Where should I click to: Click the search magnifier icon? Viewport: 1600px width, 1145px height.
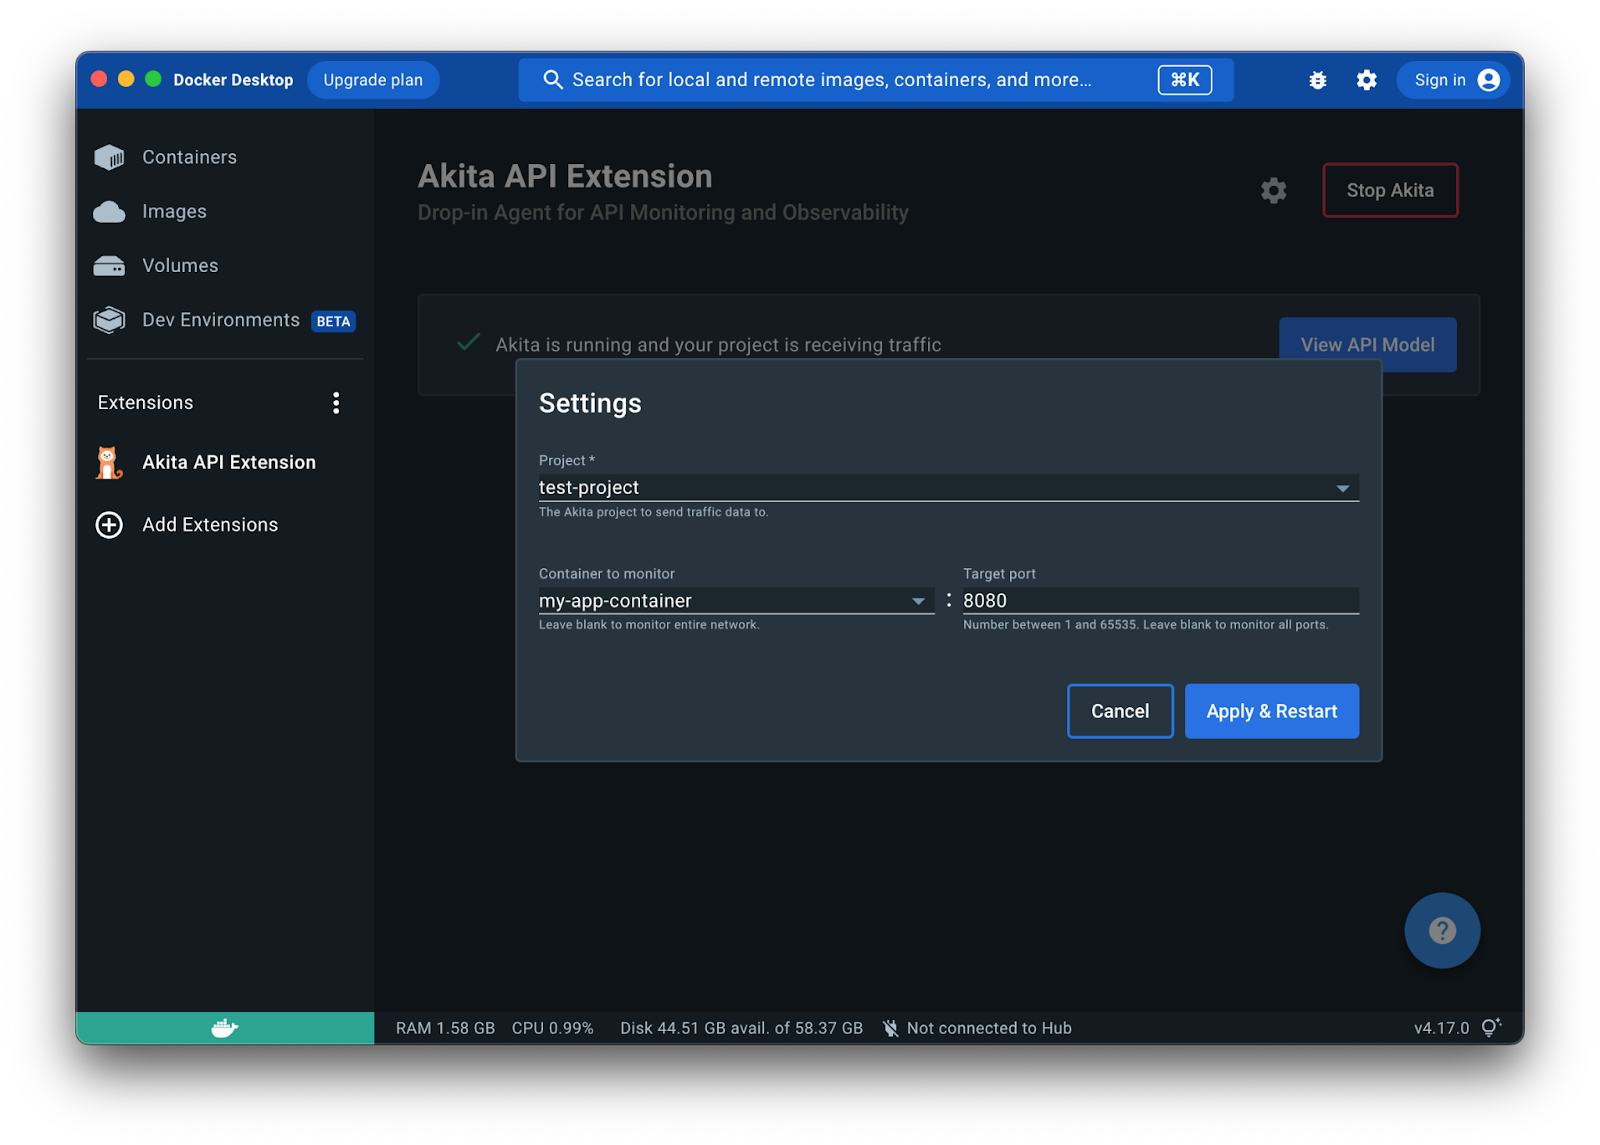(552, 80)
